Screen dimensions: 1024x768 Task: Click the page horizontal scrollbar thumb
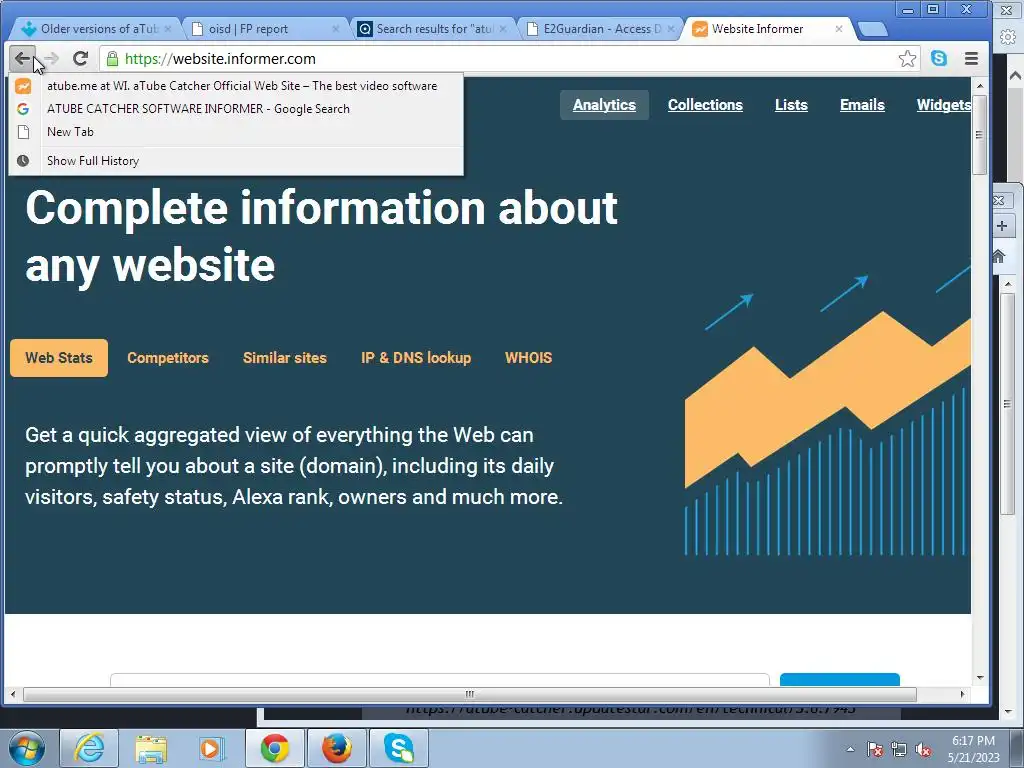coord(470,694)
